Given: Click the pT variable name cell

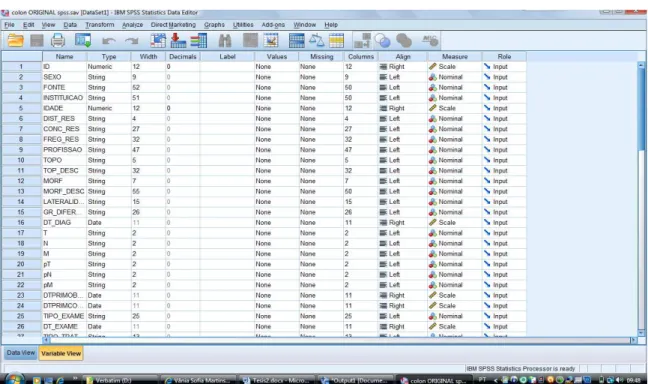Looking at the screenshot, I should coord(64,264).
